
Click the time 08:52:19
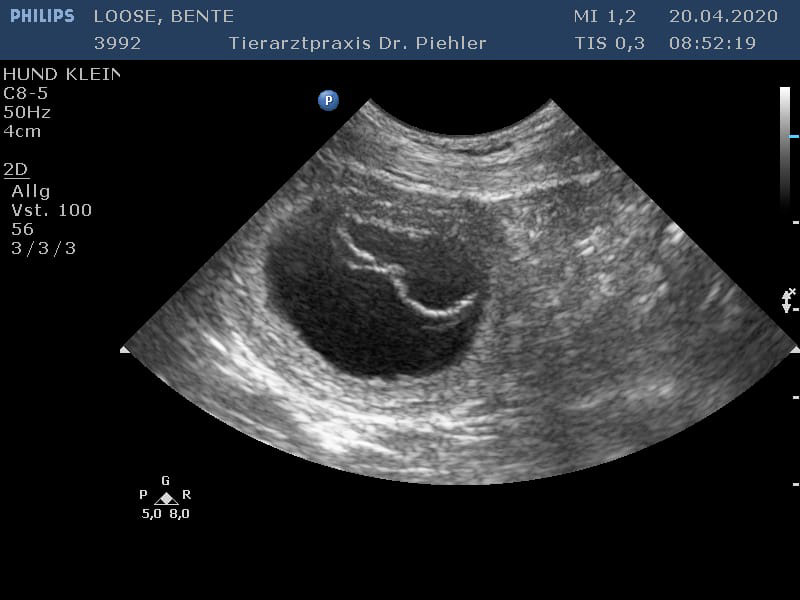click(x=712, y=43)
